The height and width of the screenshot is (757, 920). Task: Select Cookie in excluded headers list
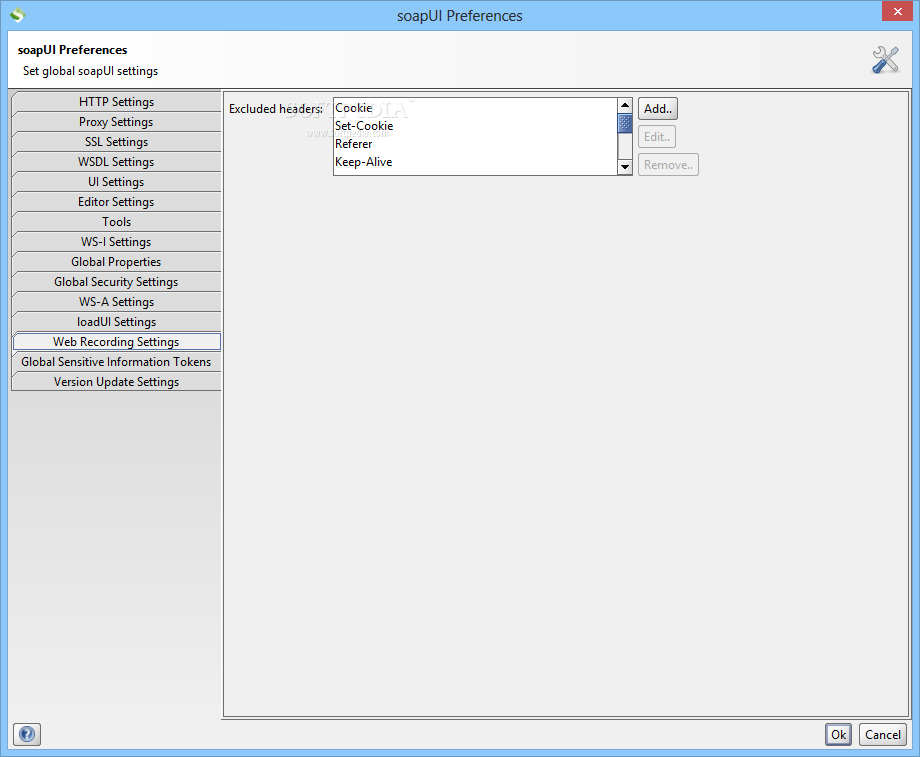coord(475,108)
